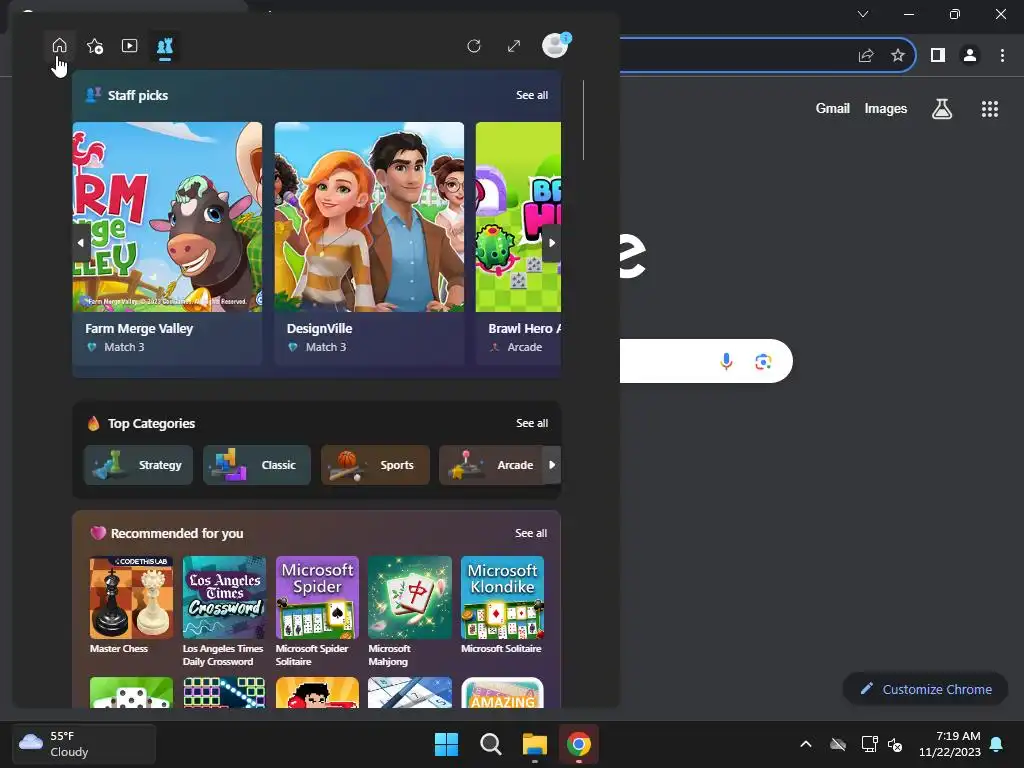This screenshot has height=768, width=1024.
Task: Open the video play tab icon
Action: (x=129, y=46)
